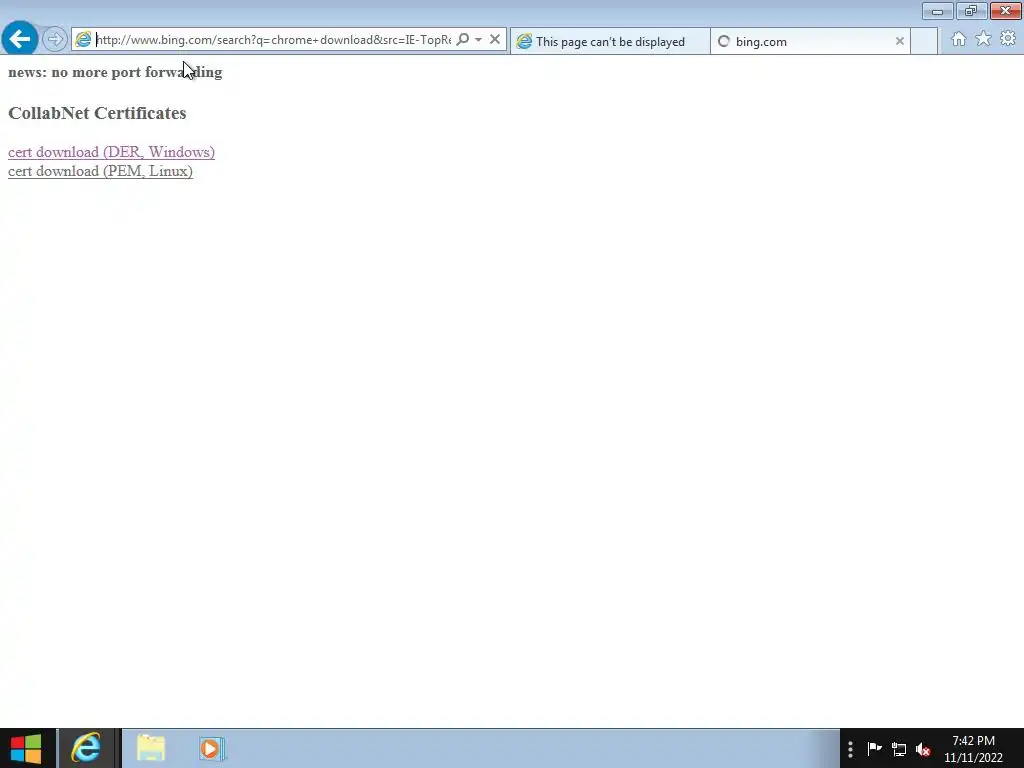Open the Home page icon
Viewport: 1024px width, 768px height.
958,39
